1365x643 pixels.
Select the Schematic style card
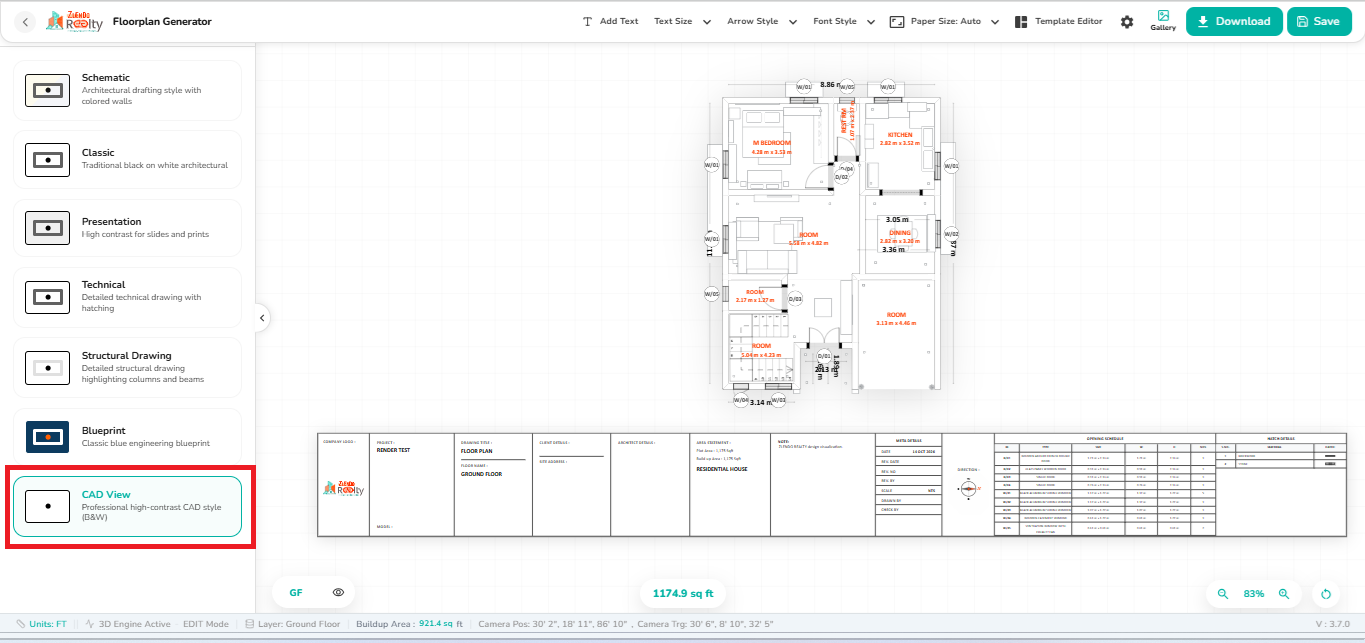127,90
